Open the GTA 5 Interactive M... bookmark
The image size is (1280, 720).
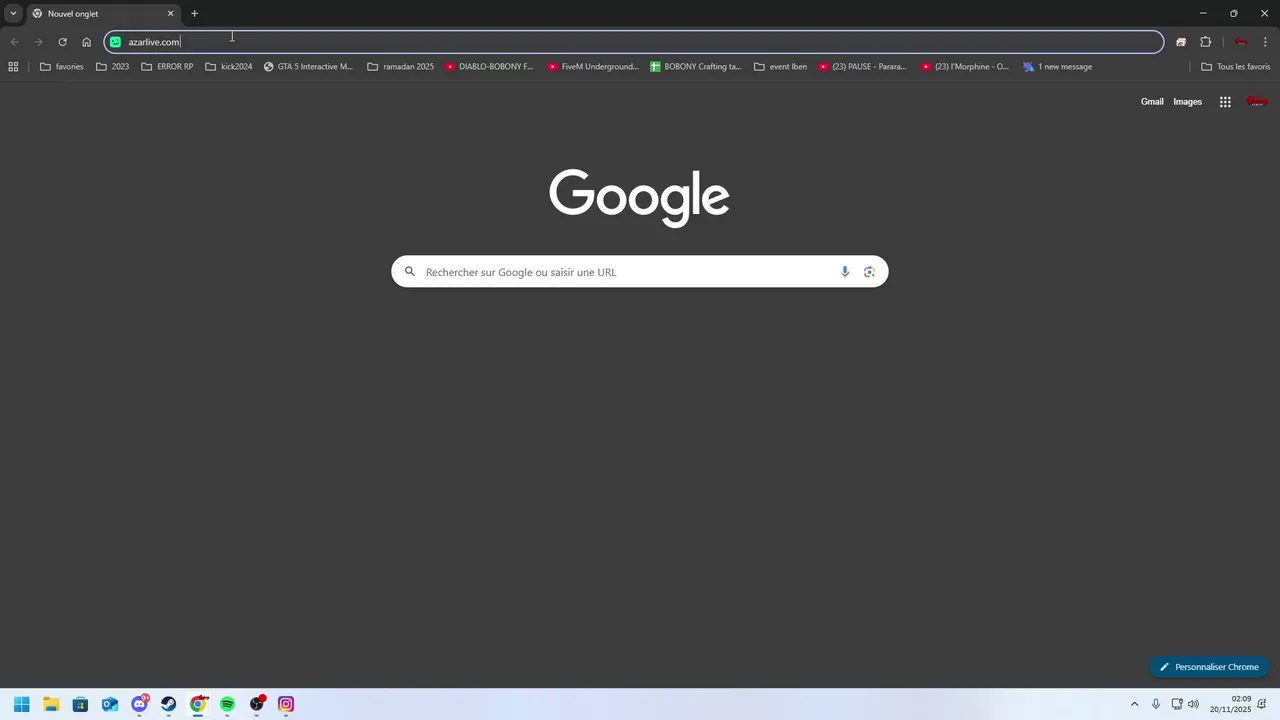click(x=308, y=67)
